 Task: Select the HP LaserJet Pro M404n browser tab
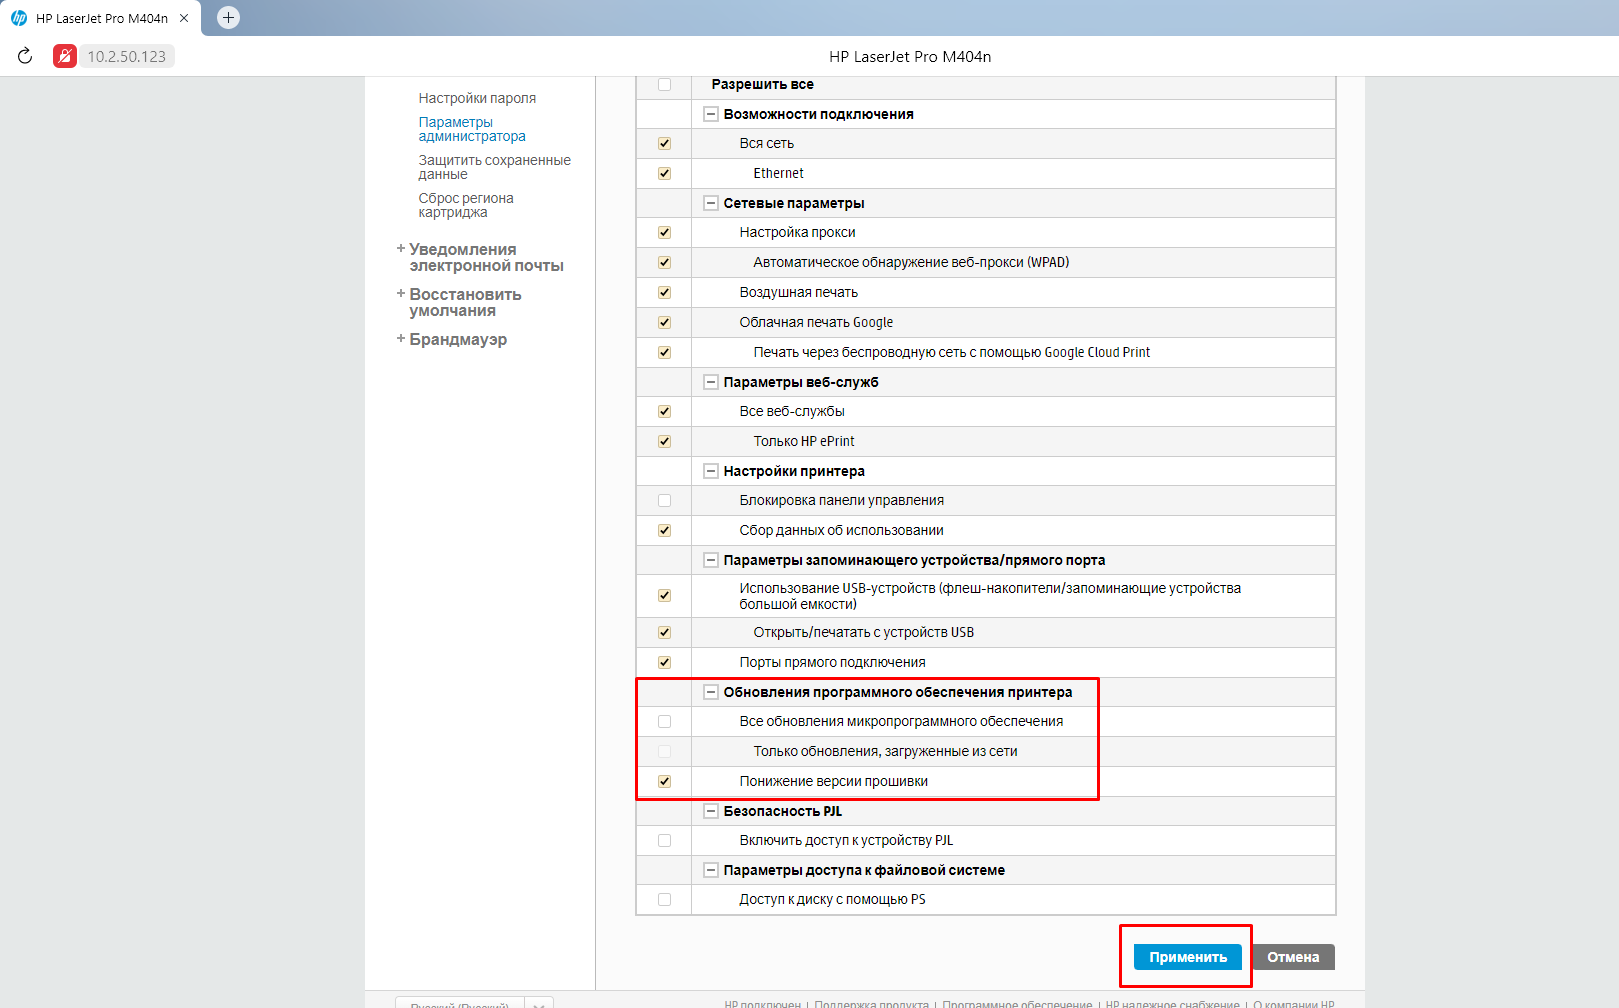tap(101, 18)
